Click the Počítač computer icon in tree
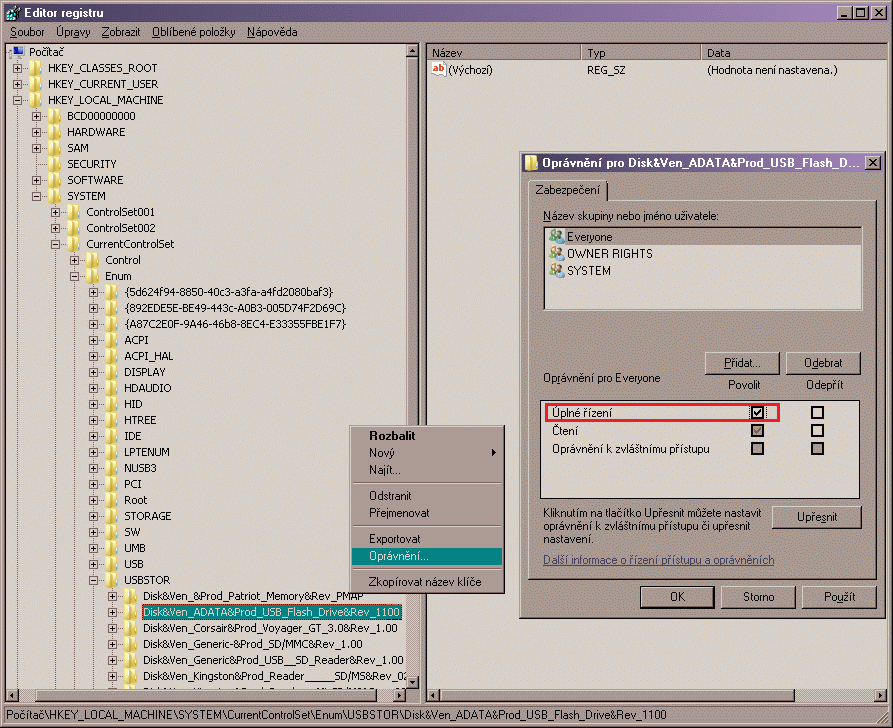 coord(18,52)
